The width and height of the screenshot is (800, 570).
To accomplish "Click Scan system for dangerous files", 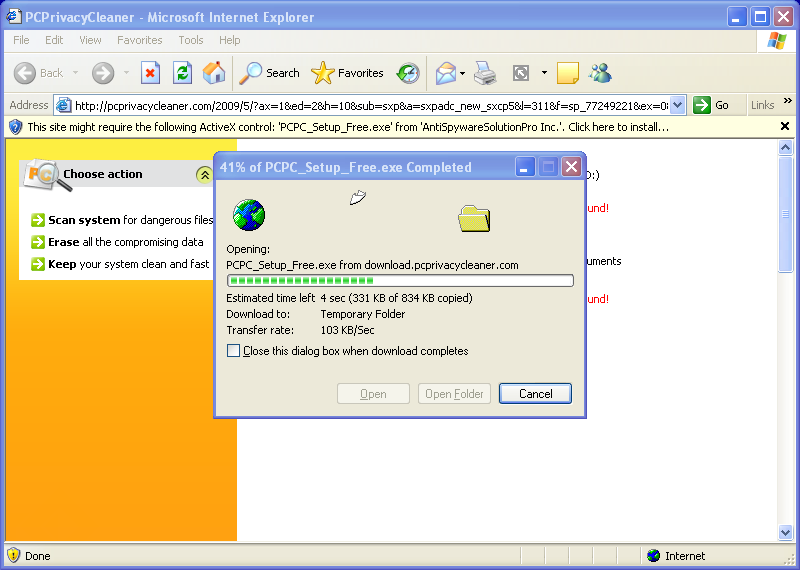I will 131,220.
